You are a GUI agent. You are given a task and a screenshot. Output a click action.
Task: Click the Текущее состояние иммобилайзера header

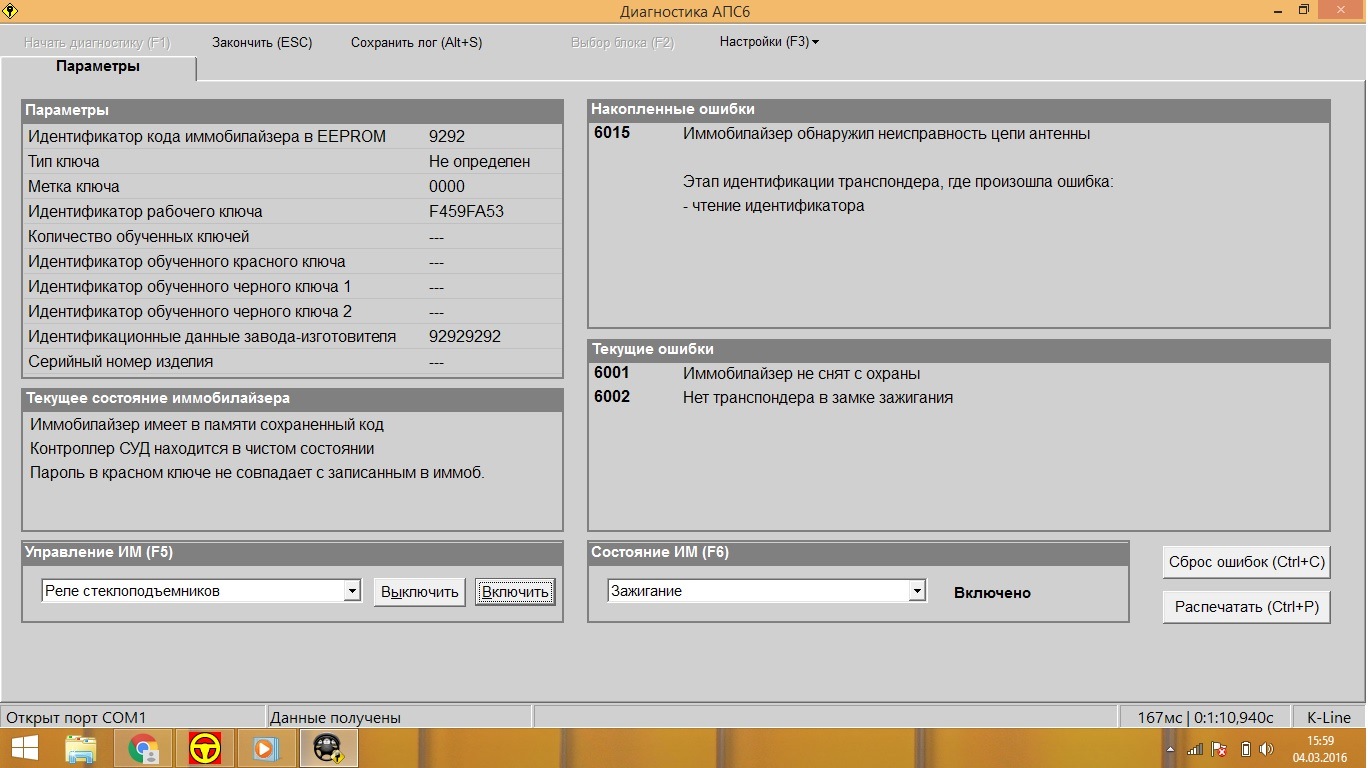(292, 398)
